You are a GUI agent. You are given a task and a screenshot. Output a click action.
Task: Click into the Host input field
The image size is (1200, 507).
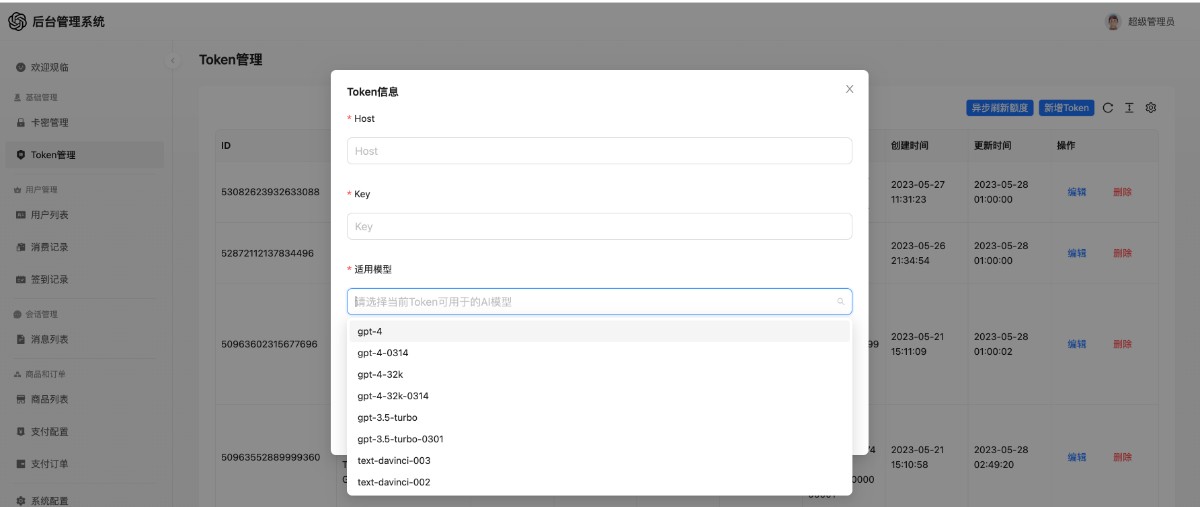tap(599, 151)
